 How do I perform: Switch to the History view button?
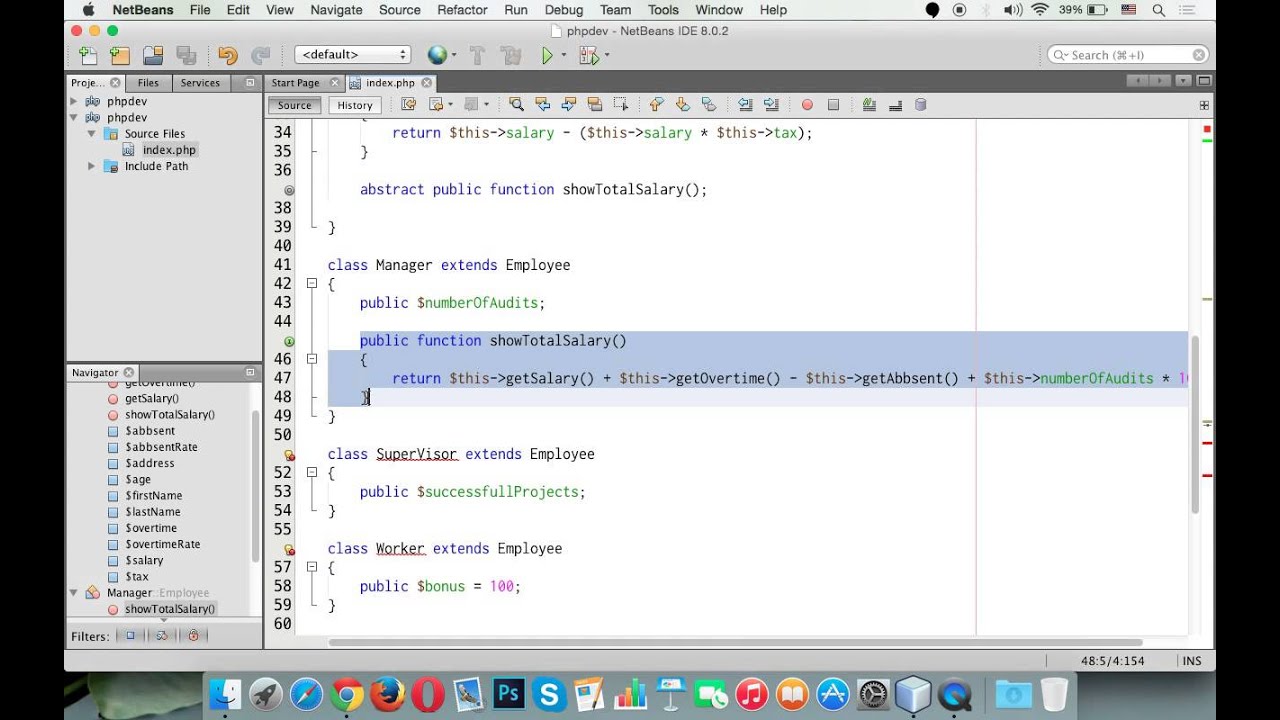(355, 105)
